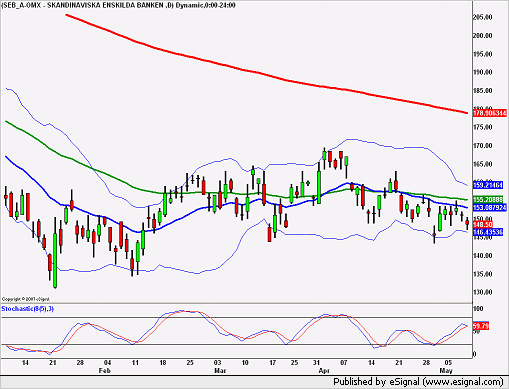This screenshot has height=389, width=509.
Task: Click the 165.00 price axis label
Action: point(483,164)
